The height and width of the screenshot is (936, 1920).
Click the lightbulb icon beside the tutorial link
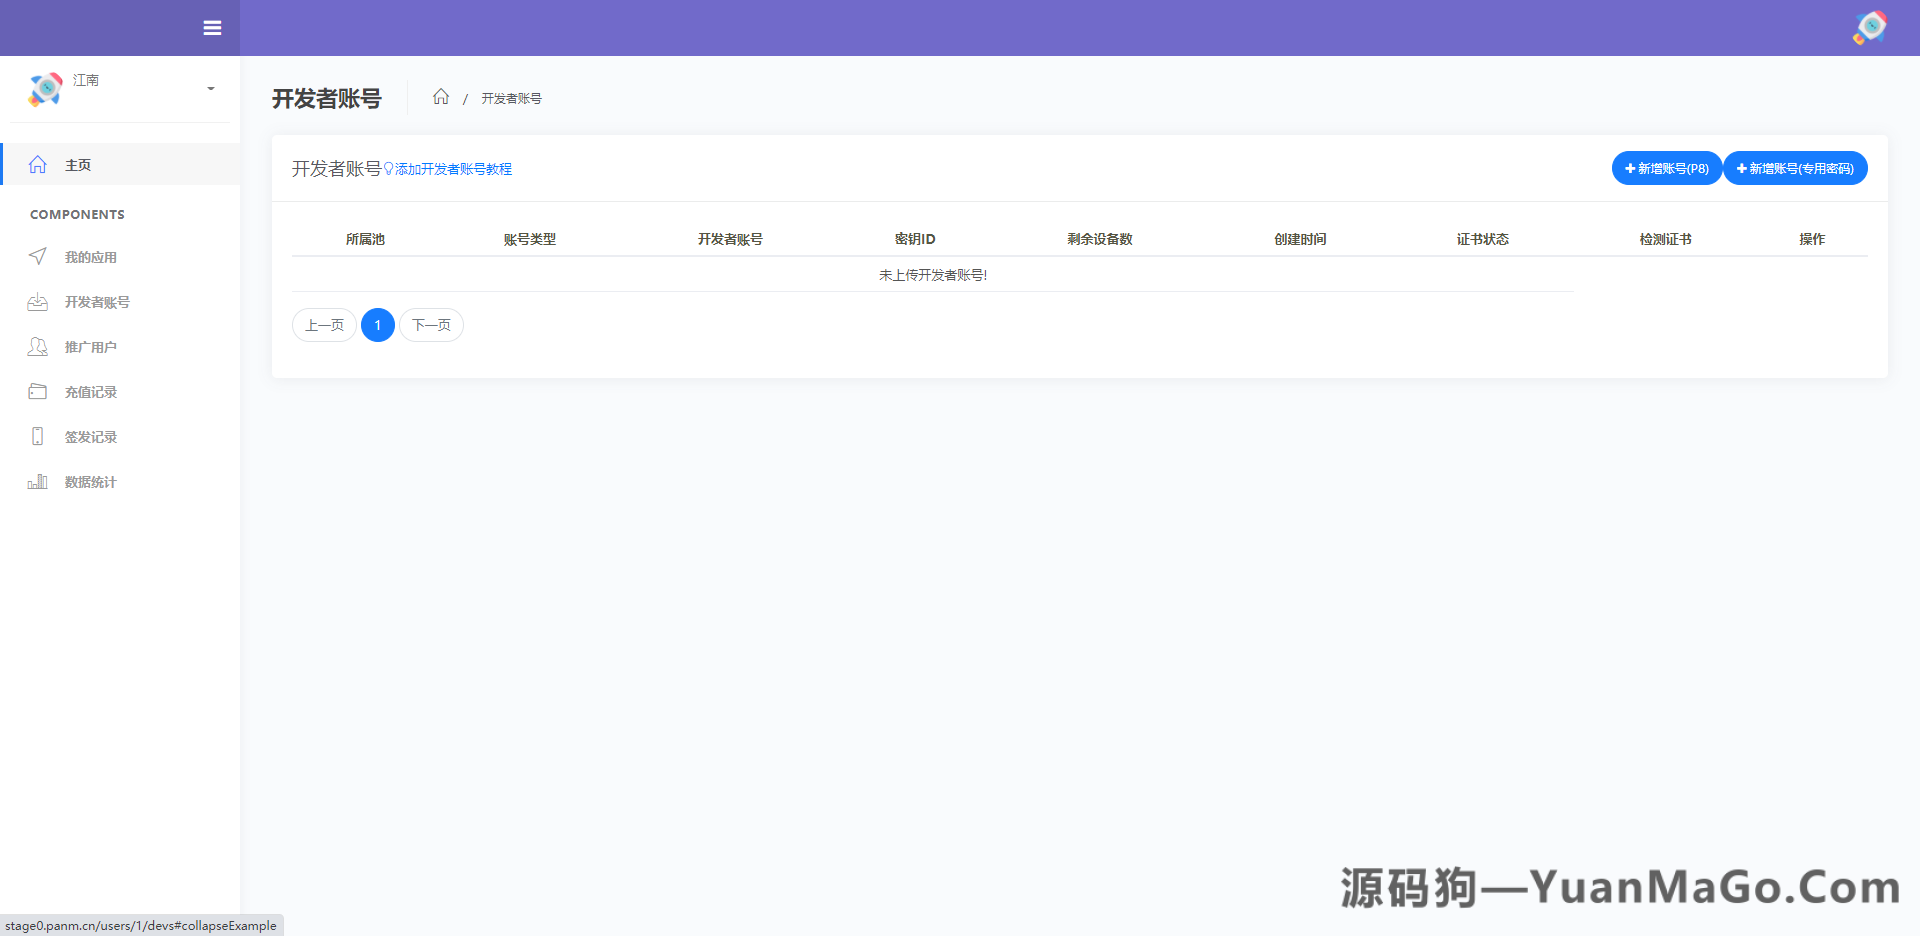389,169
